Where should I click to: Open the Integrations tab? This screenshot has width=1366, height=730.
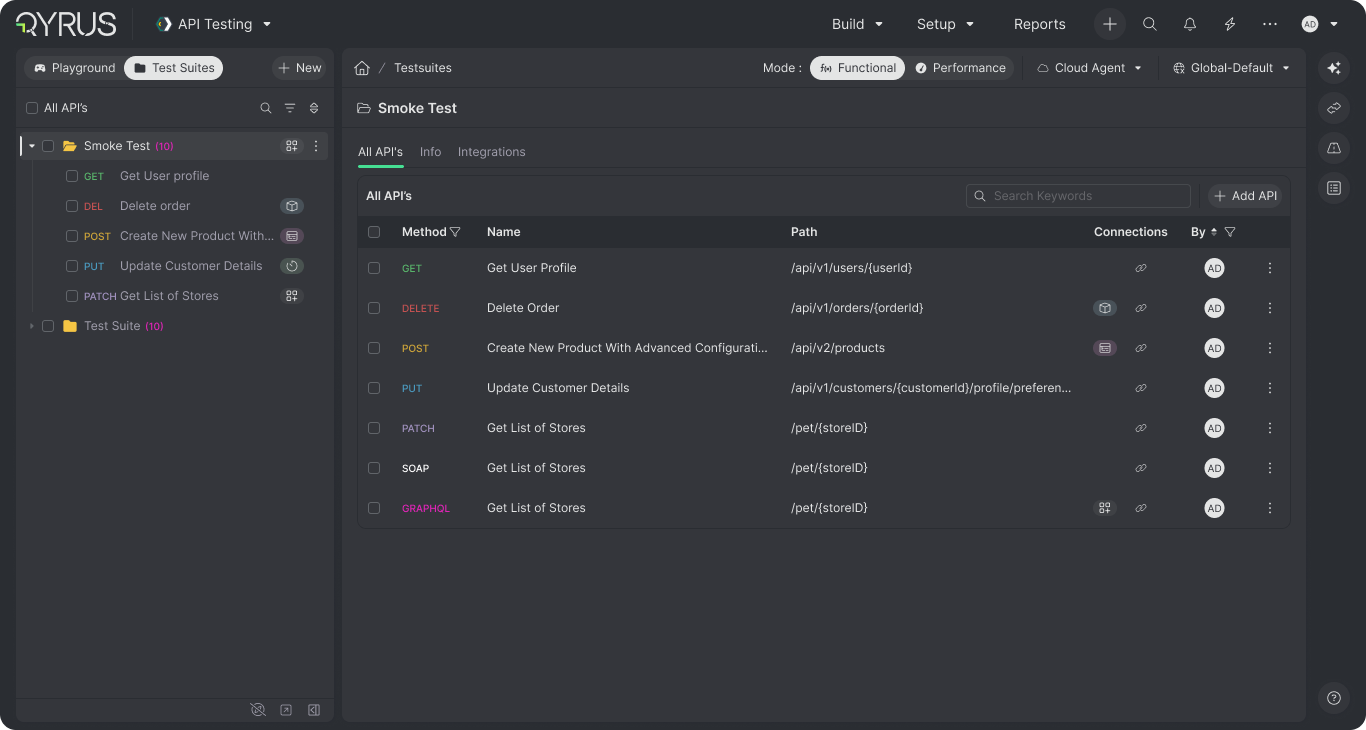[x=491, y=152]
